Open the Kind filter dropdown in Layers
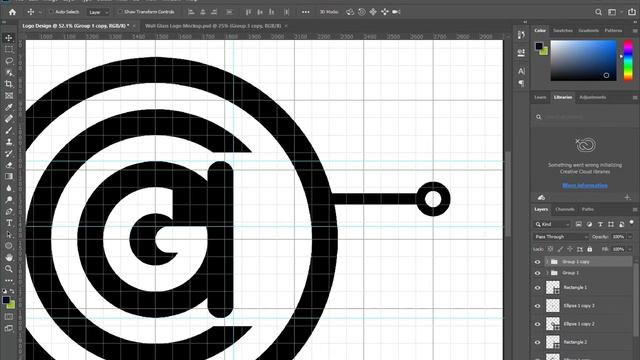 coord(553,224)
